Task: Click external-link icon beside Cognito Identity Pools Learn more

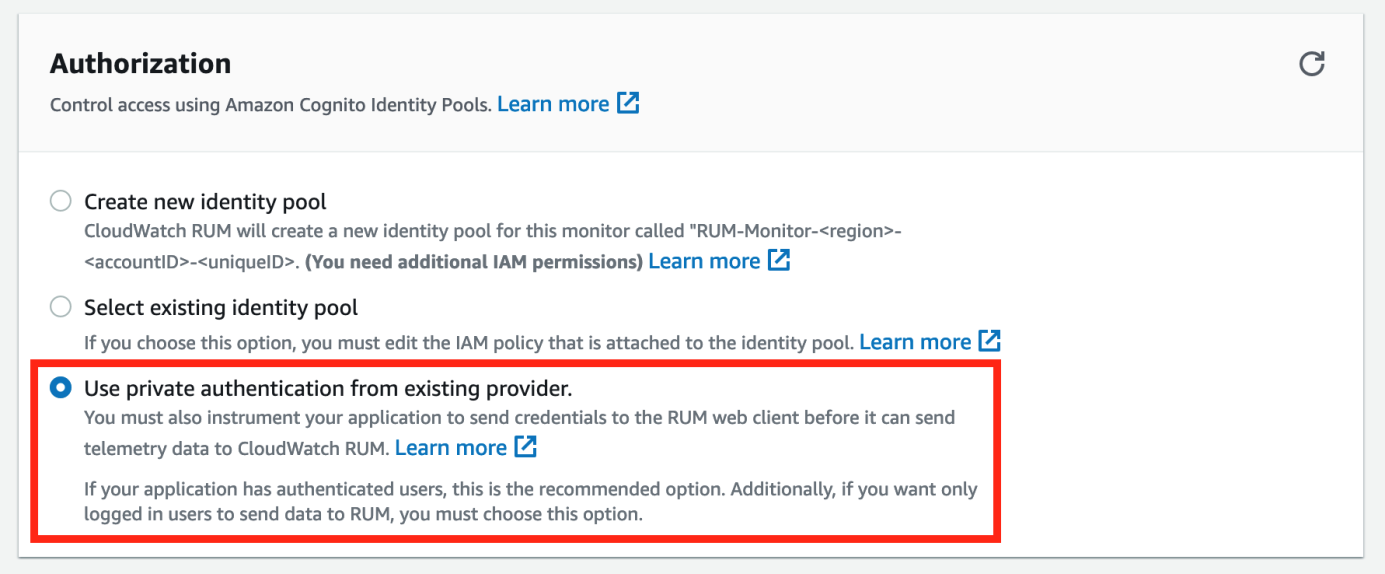Action: pyautogui.click(x=628, y=103)
